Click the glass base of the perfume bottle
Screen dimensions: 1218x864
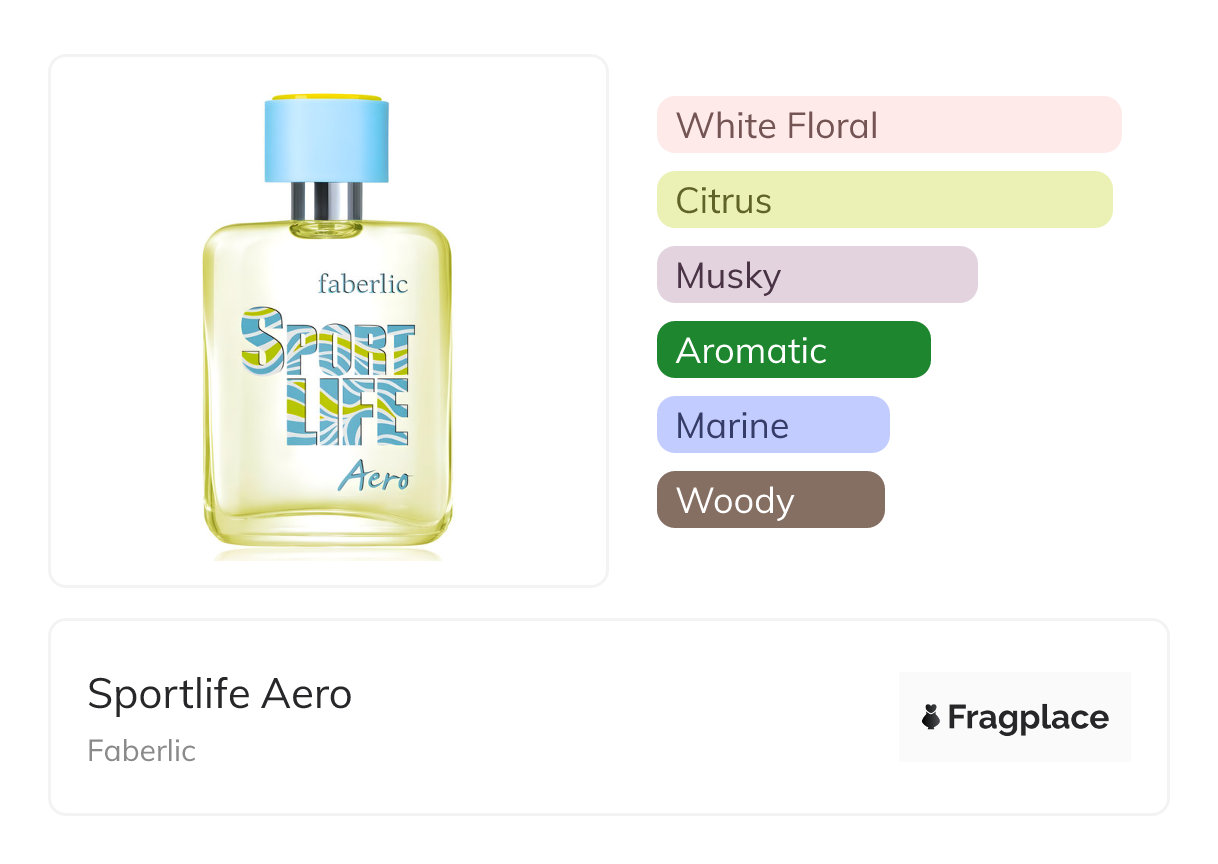pos(327,527)
